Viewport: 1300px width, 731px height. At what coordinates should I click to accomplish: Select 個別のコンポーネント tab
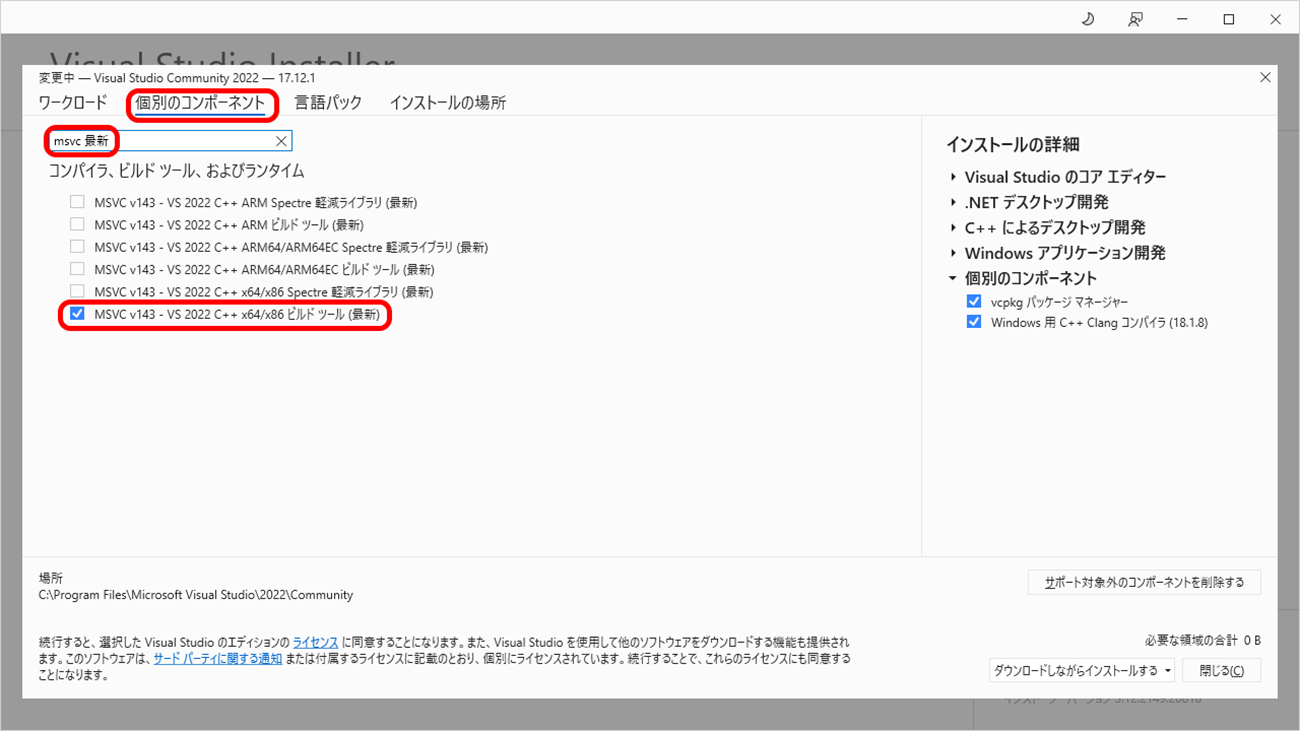pos(200,103)
